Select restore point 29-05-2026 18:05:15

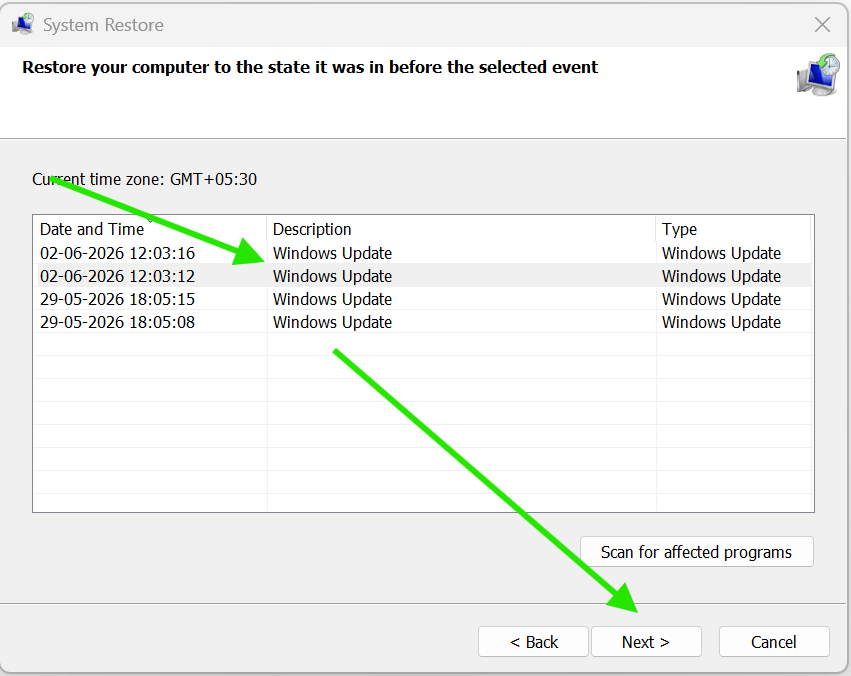(423, 299)
